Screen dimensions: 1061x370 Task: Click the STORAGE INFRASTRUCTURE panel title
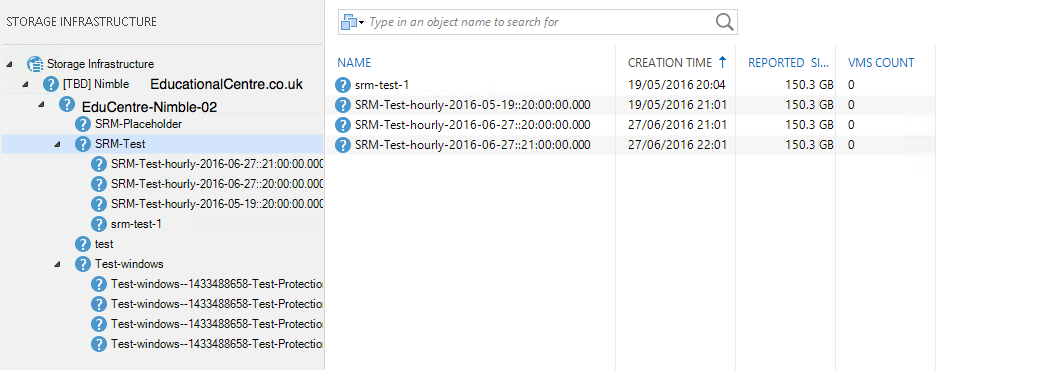pos(81,22)
